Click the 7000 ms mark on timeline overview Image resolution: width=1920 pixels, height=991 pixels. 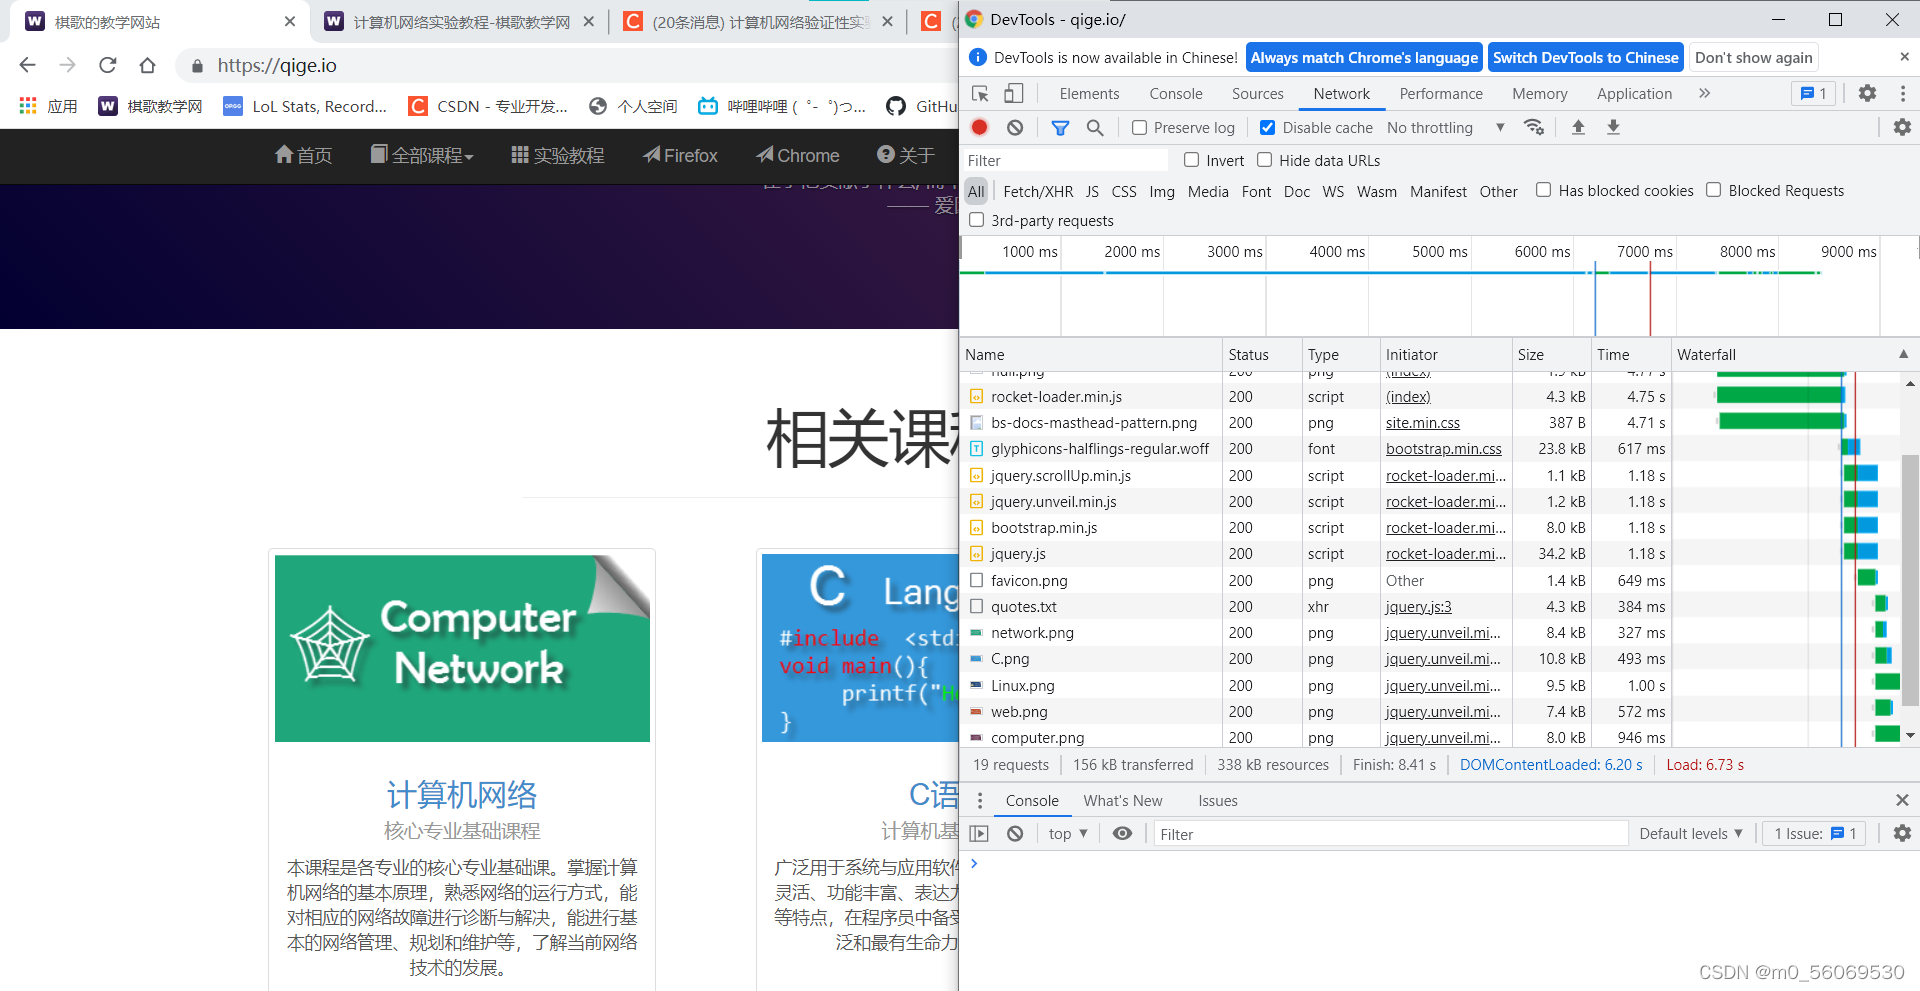tap(1644, 252)
